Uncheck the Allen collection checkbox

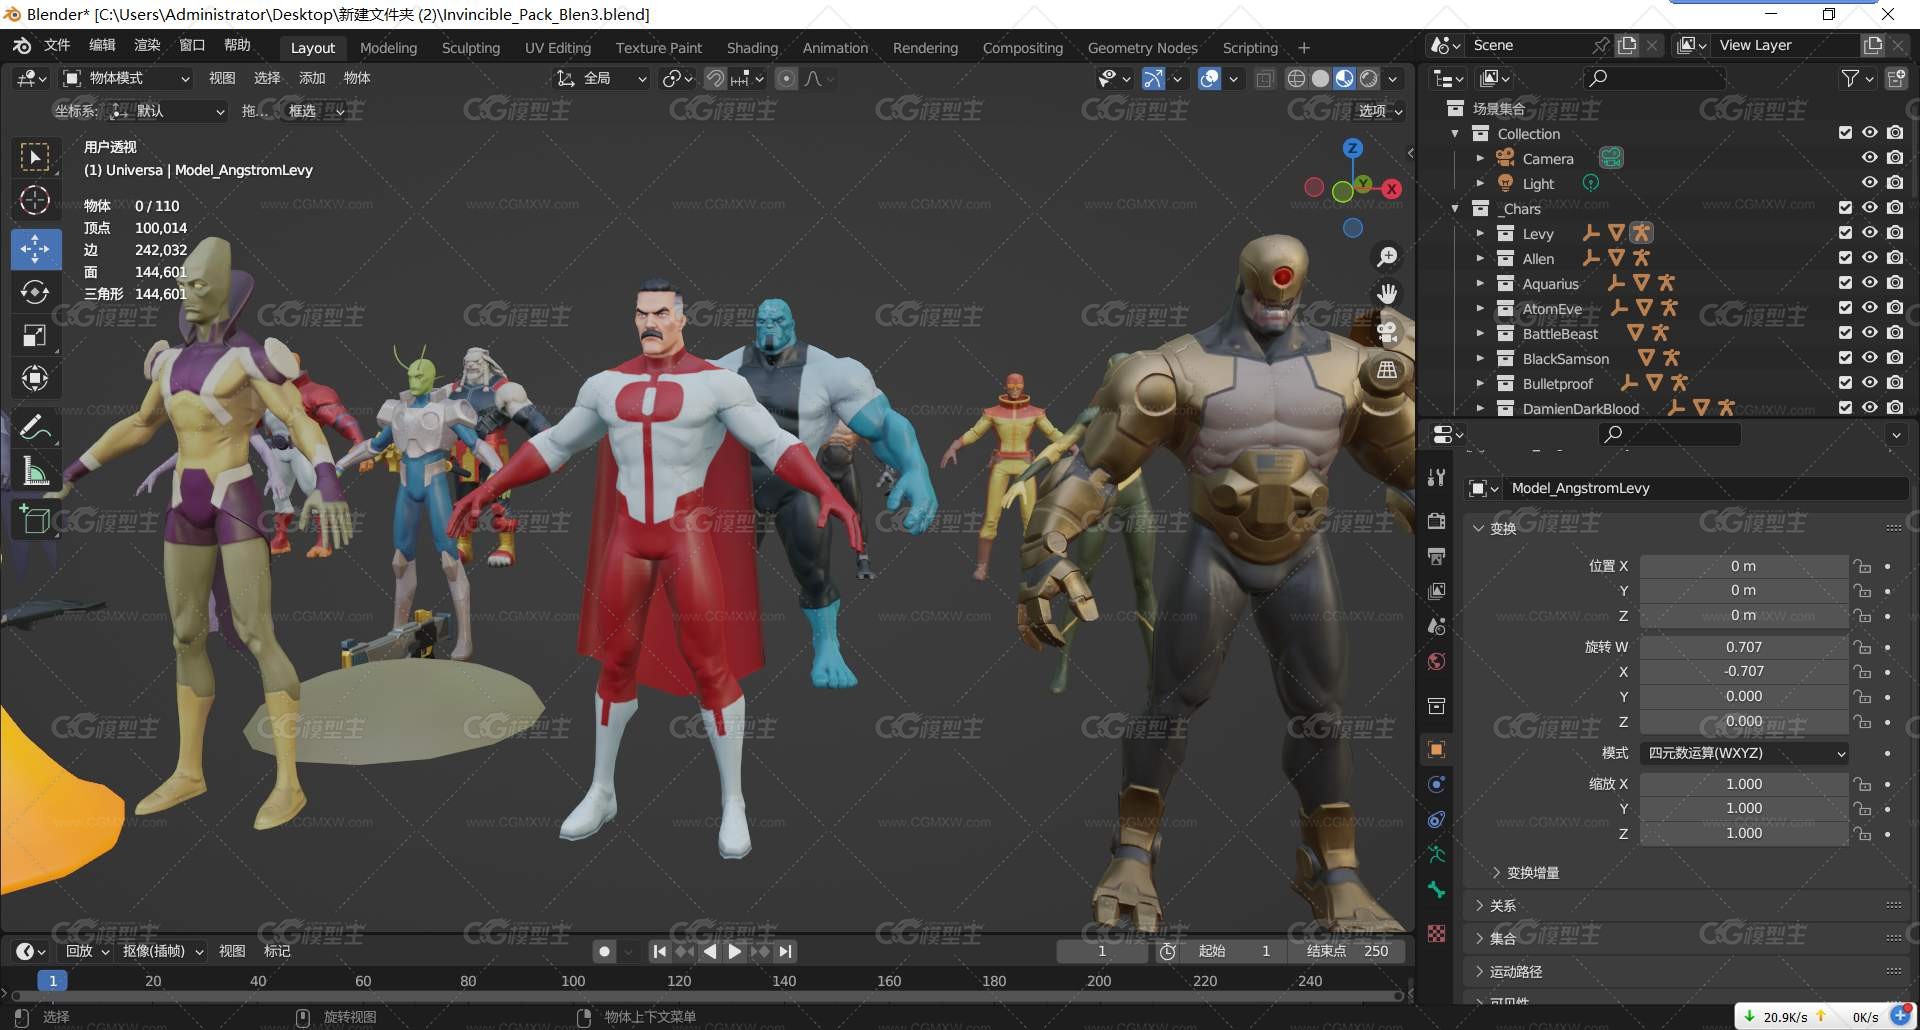[1845, 258]
